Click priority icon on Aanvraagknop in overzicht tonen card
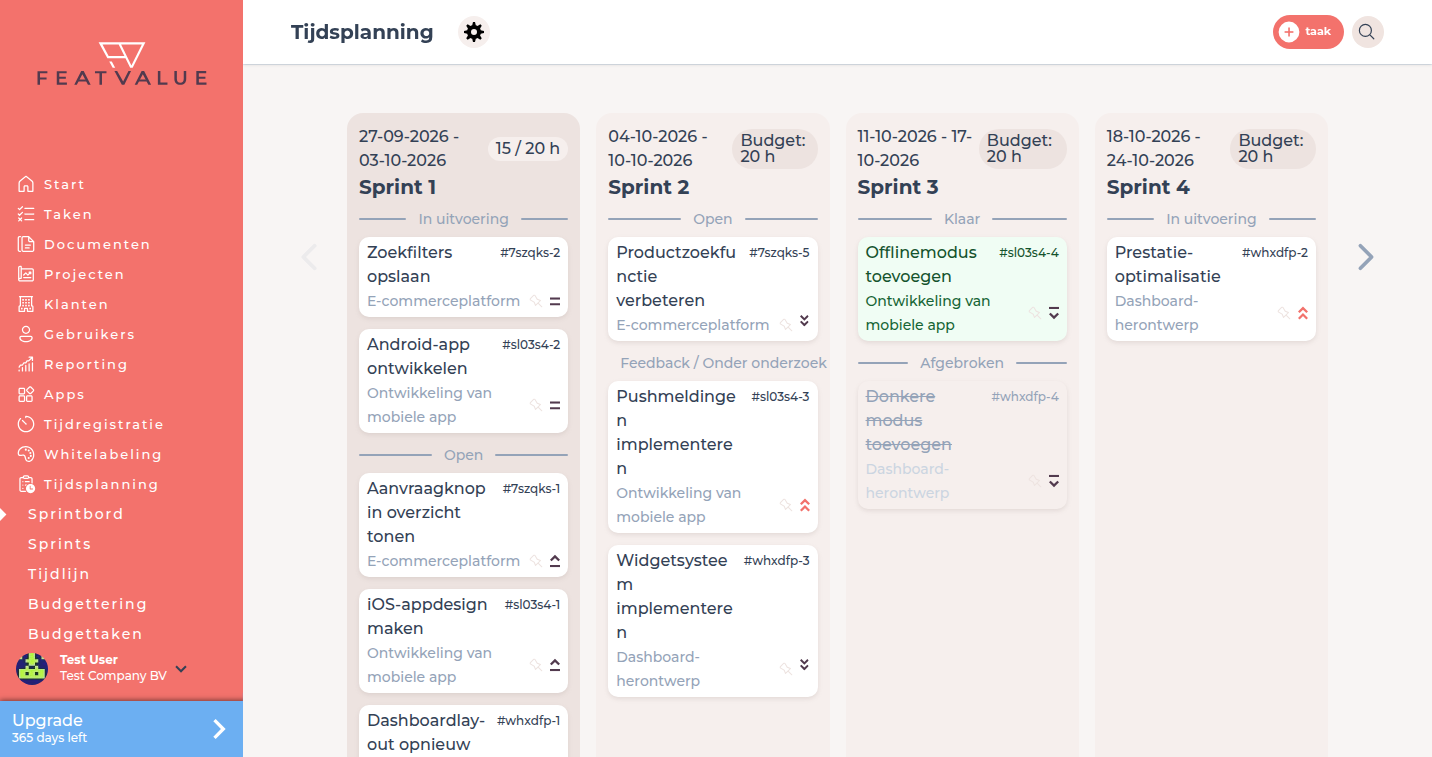The width and height of the screenshot is (1432, 757). coord(555,561)
